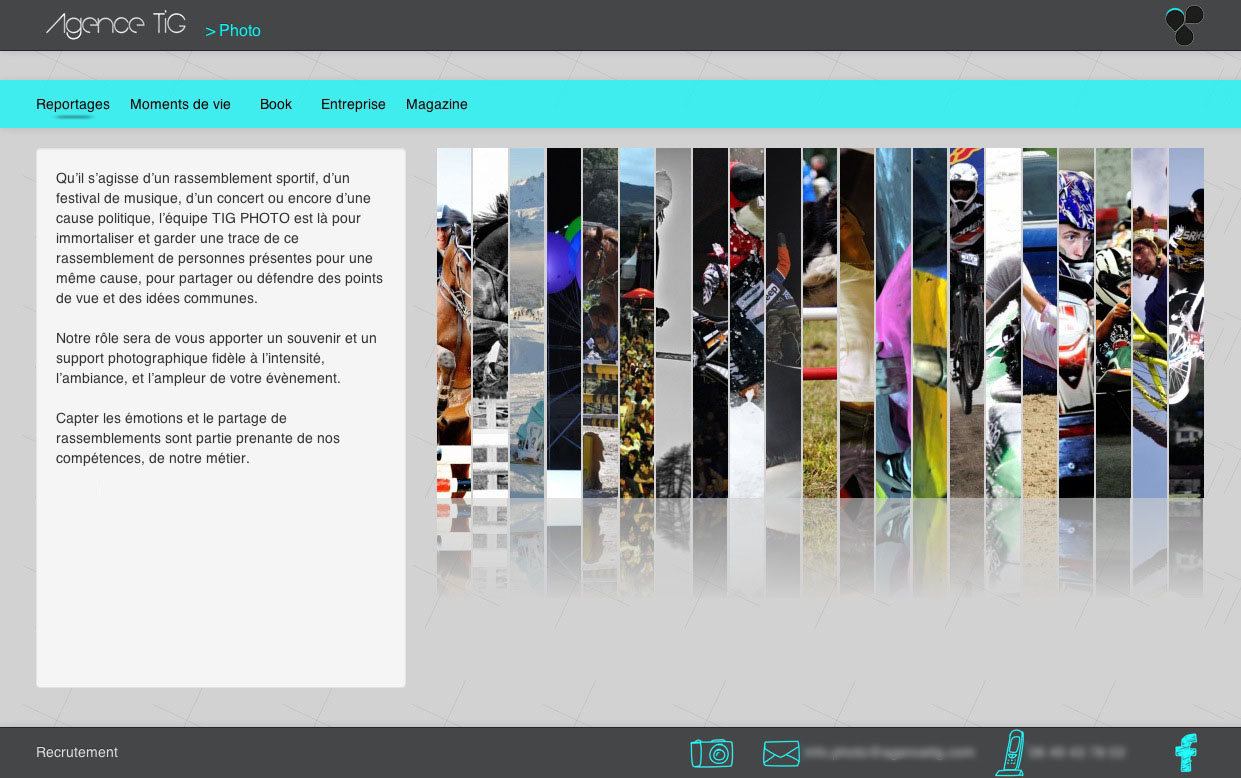Open the Facebook page icon
Image resolution: width=1241 pixels, height=778 pixels.
pyautogui.click(x=1186, y=752)
